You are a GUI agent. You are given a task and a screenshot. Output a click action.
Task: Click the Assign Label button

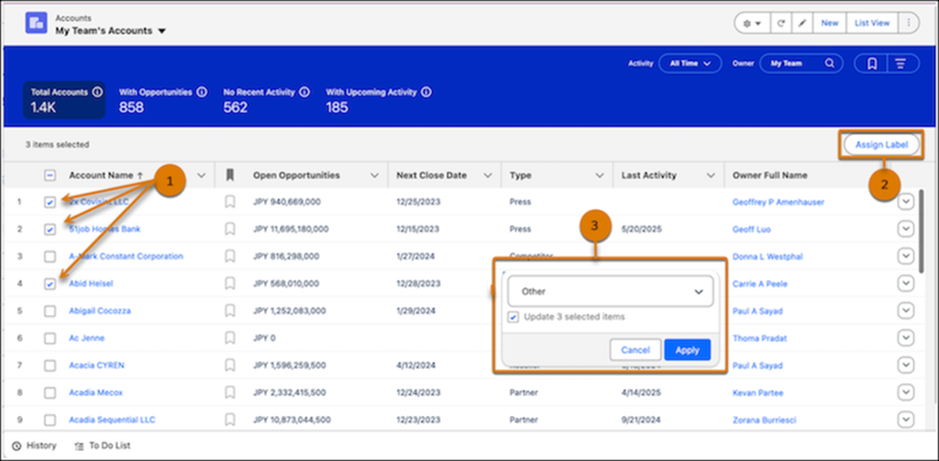[881, 145]
